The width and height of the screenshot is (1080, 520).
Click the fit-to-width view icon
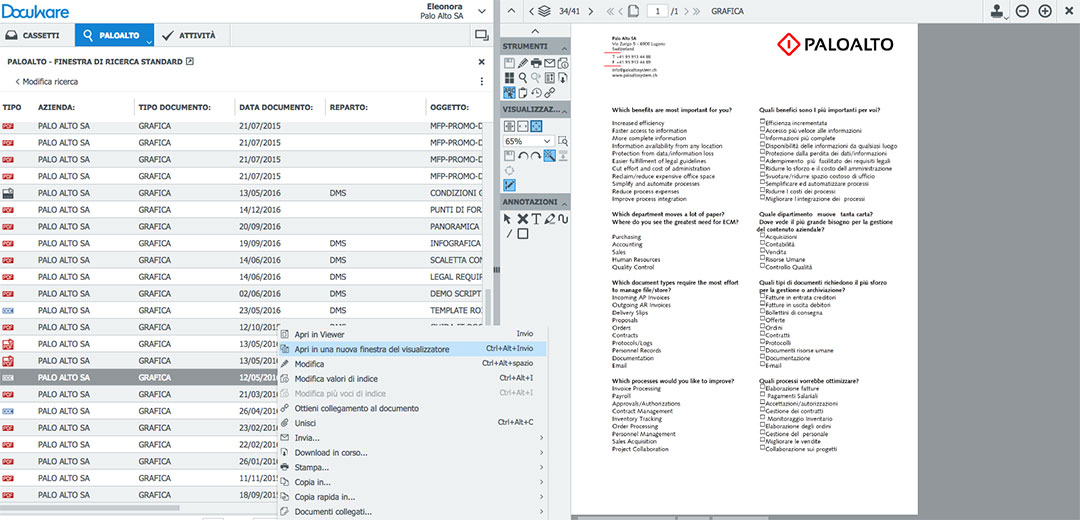click(x=523, y=126)
